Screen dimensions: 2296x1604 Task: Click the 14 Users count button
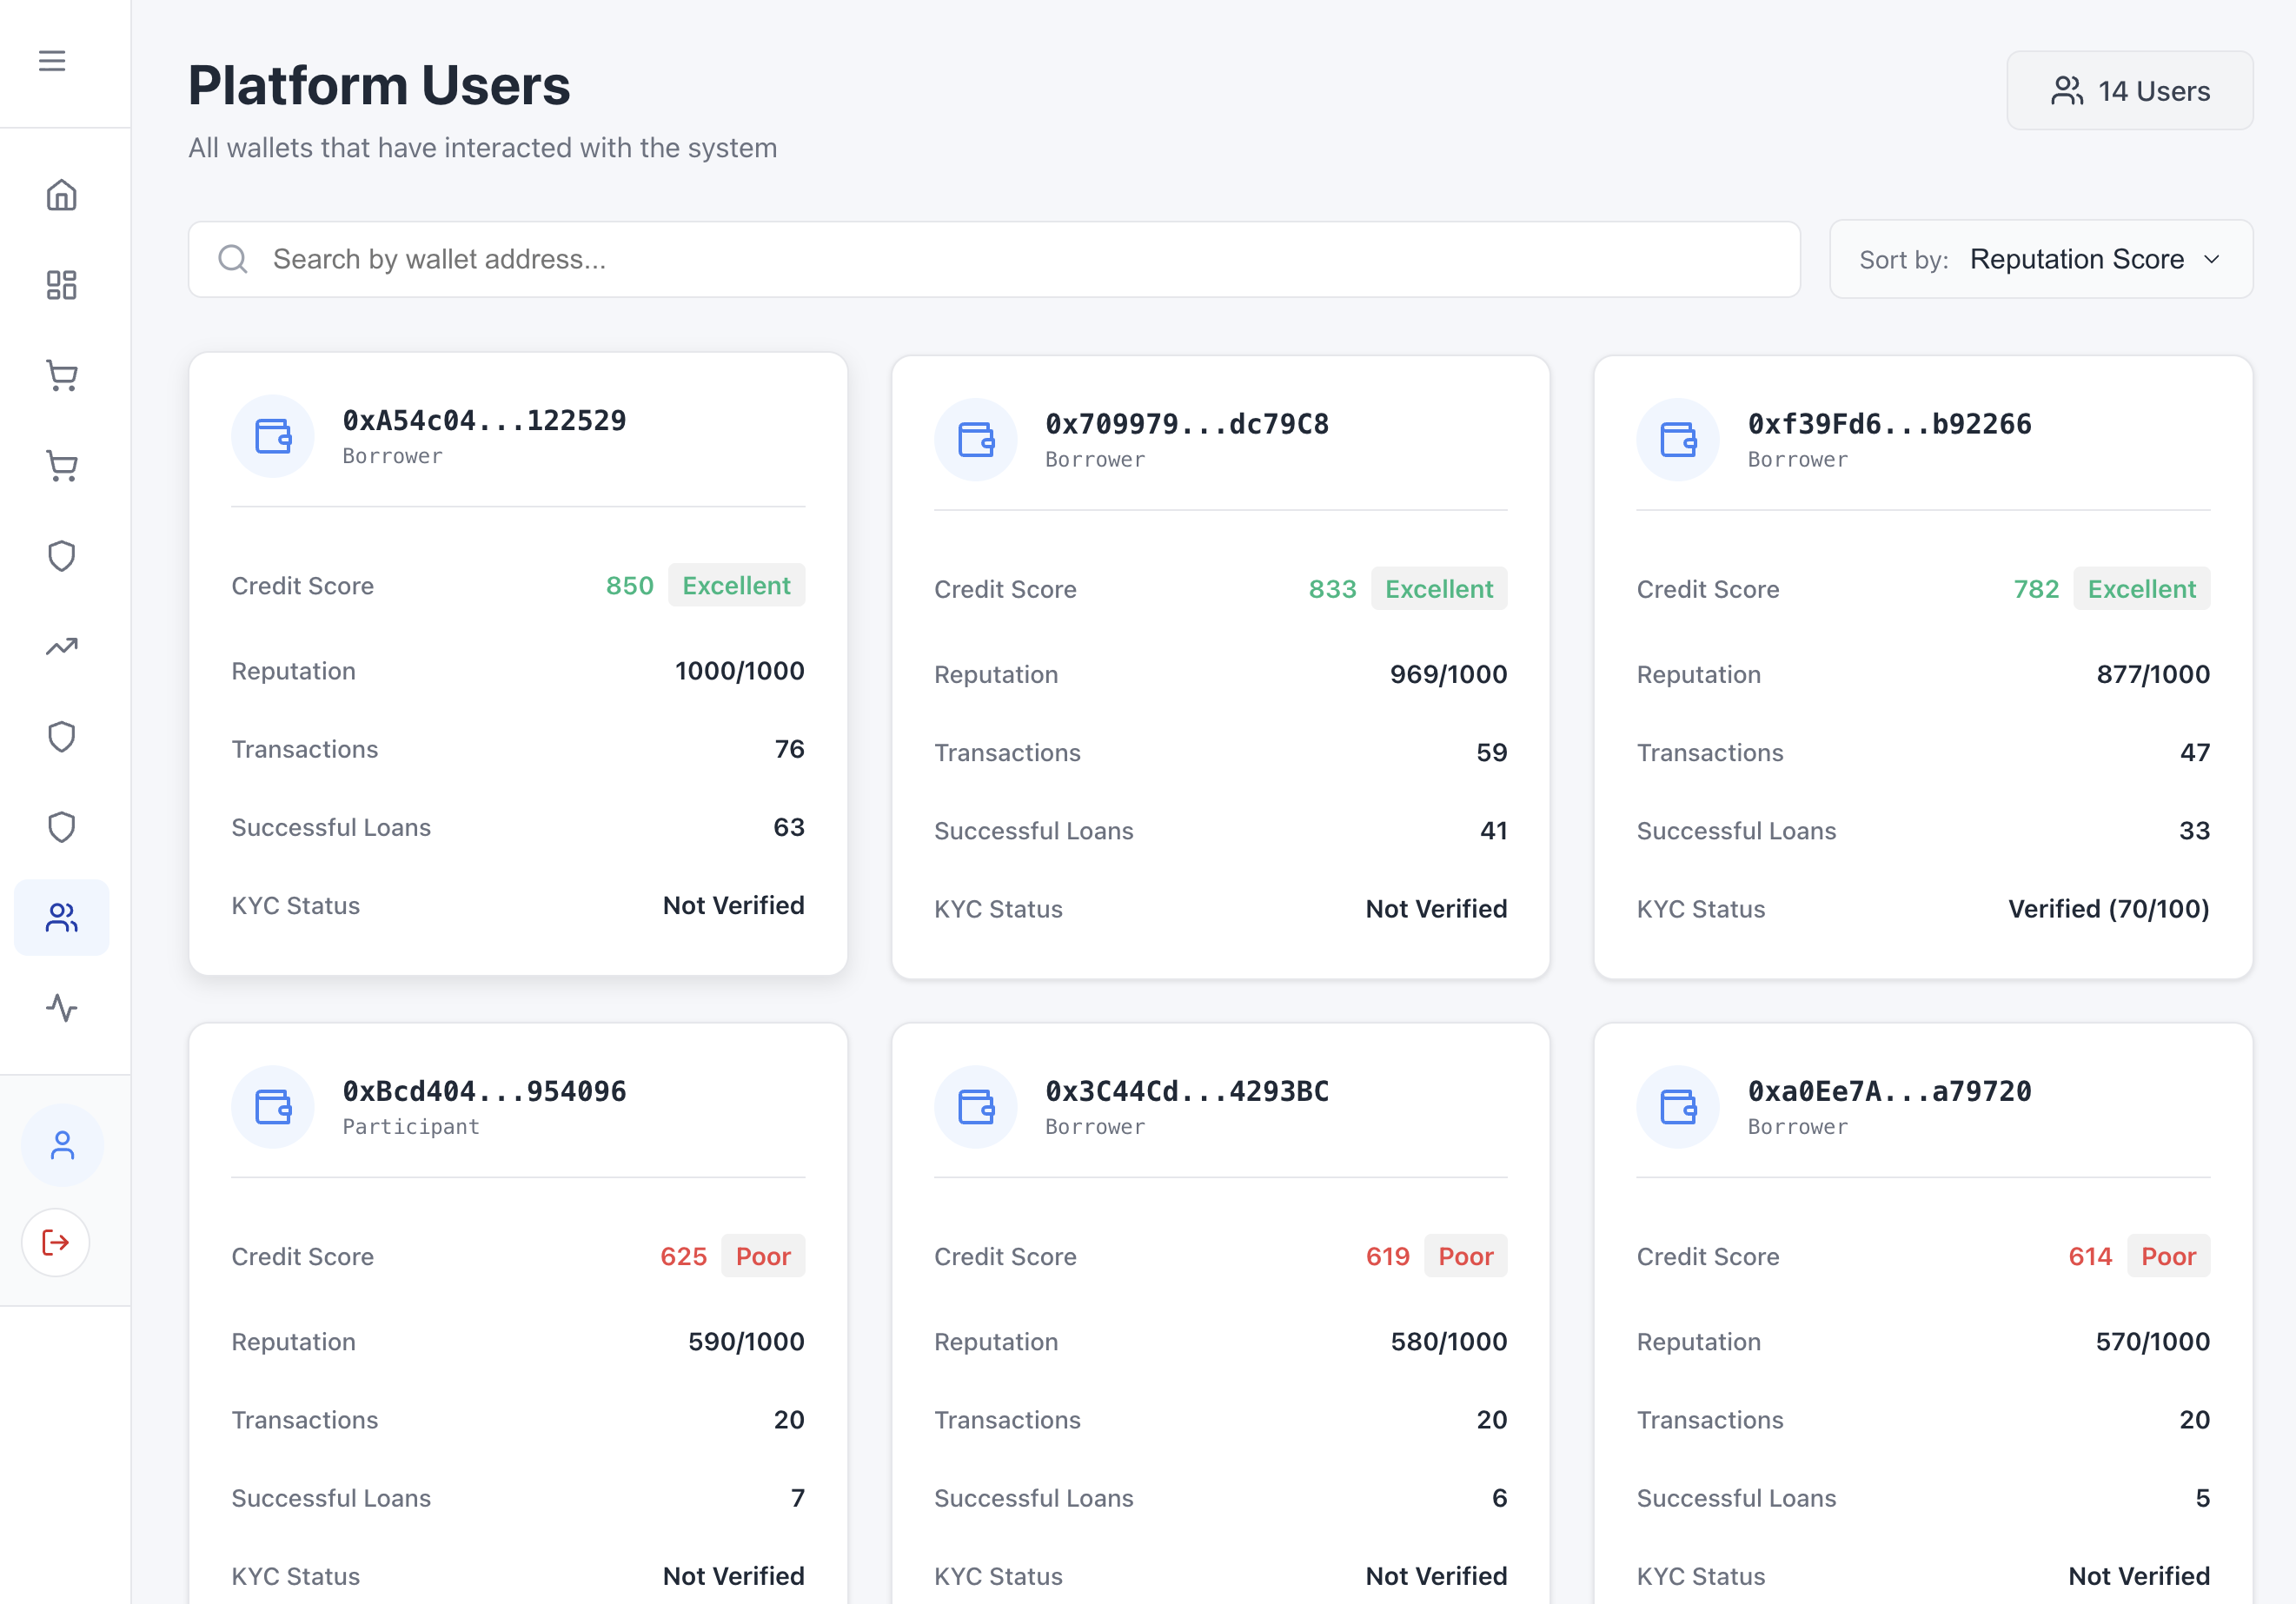[x=2129, y=91]
